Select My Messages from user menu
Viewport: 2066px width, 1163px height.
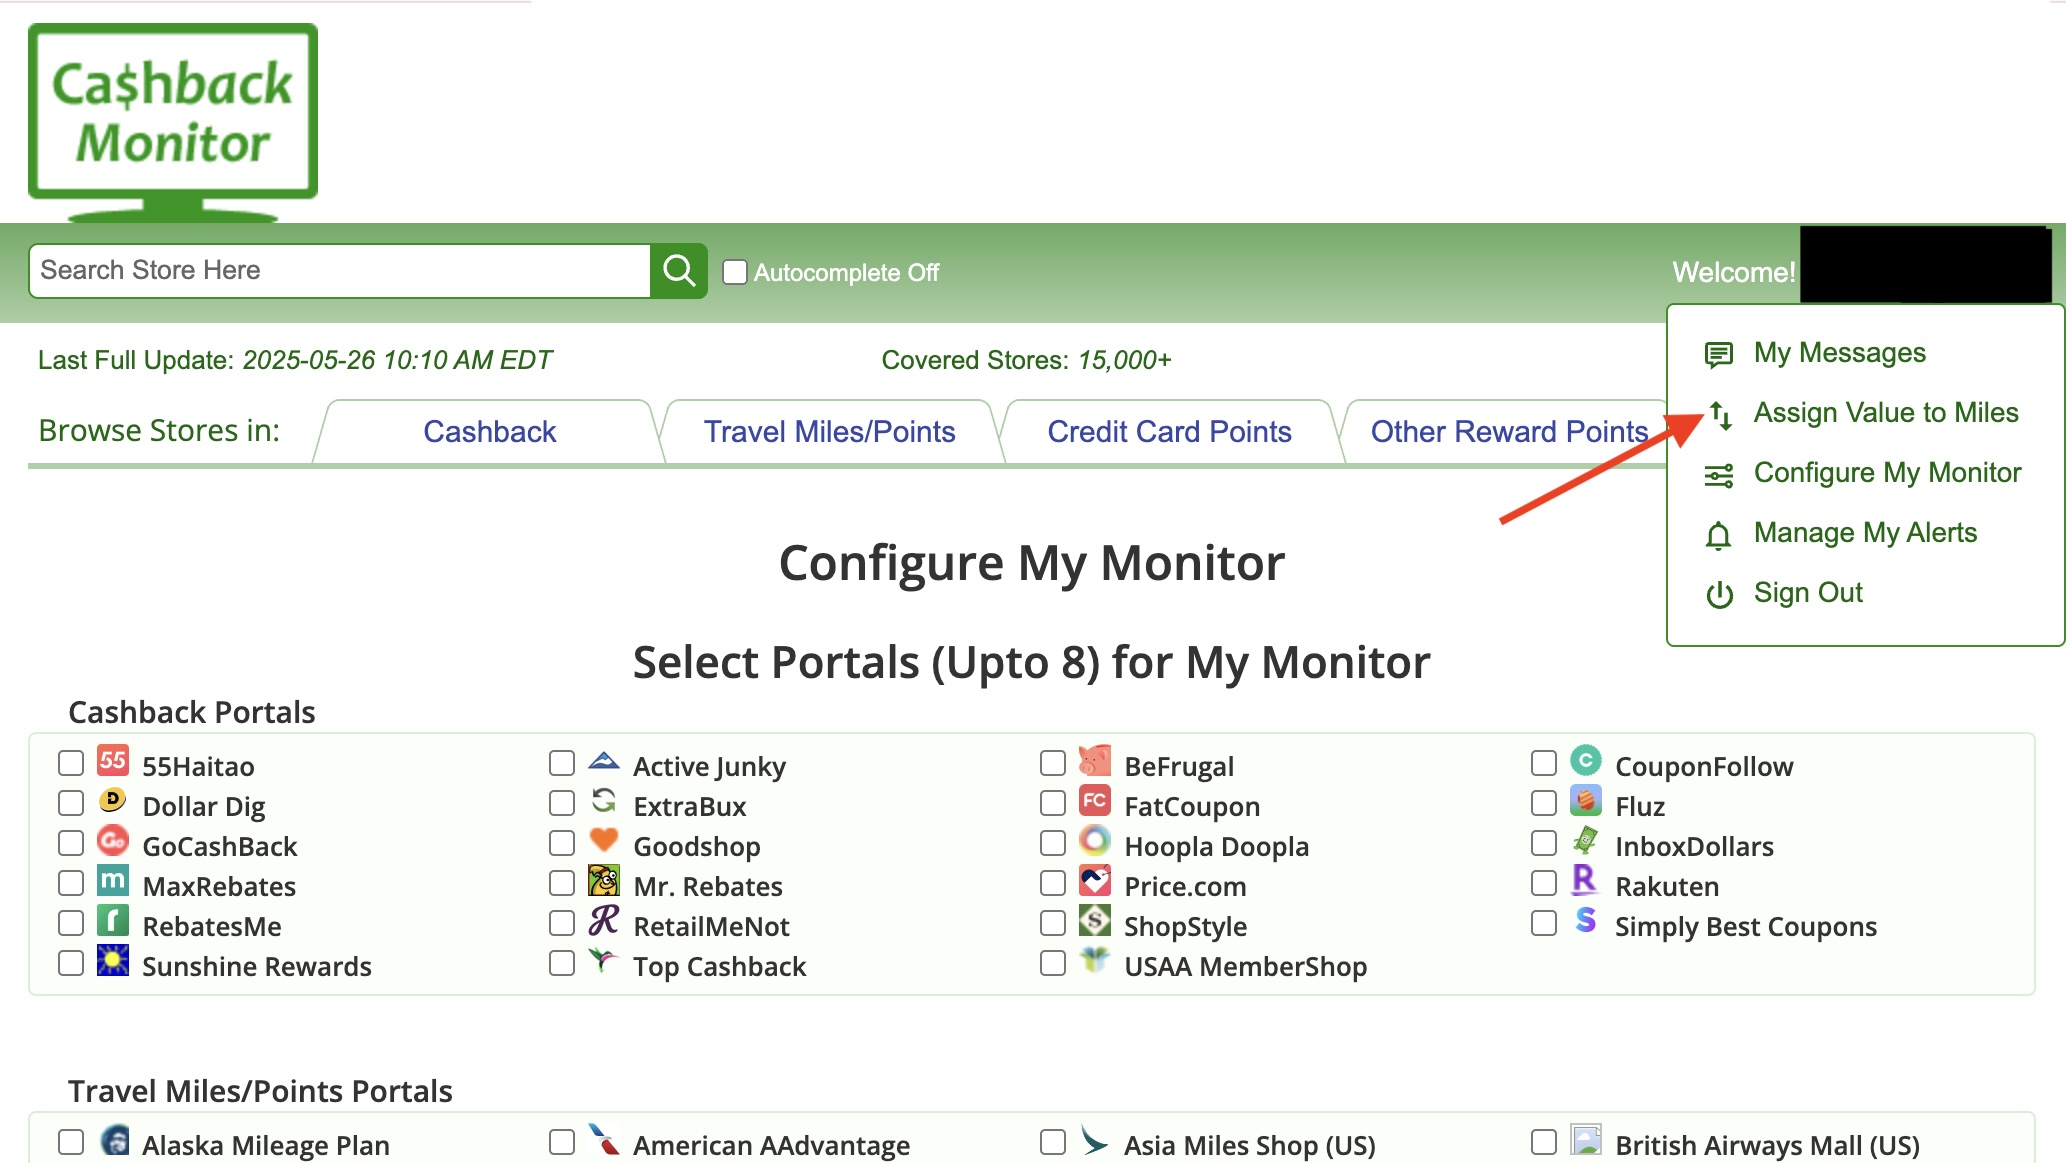click(1839, 353)
